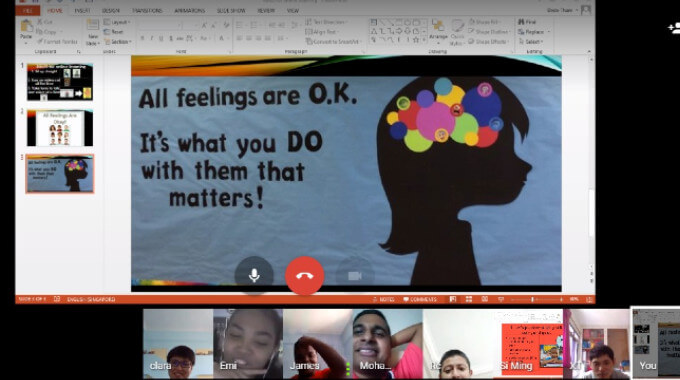Viewport: 680px width, 380px height.
Task: Open the Align Text dropdown
Action: coord(322,32)
